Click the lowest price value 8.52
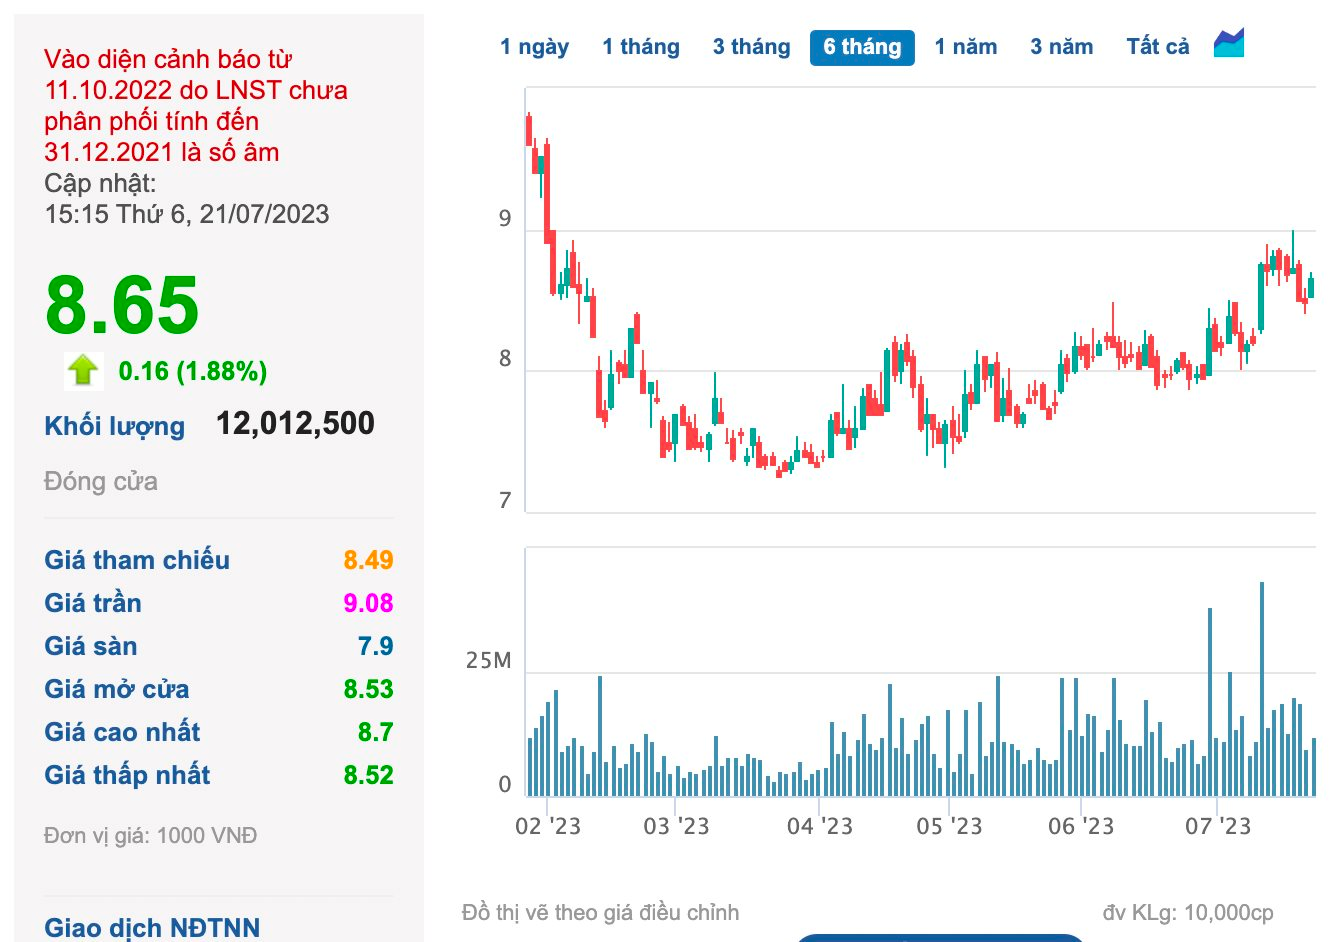Viewport: 1330px width, 942px height. 368,775
